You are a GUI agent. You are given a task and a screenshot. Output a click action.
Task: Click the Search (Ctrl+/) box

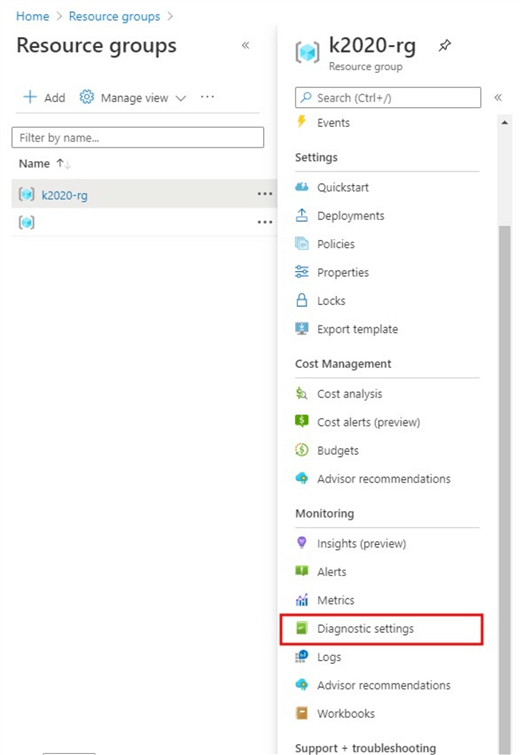388,98
